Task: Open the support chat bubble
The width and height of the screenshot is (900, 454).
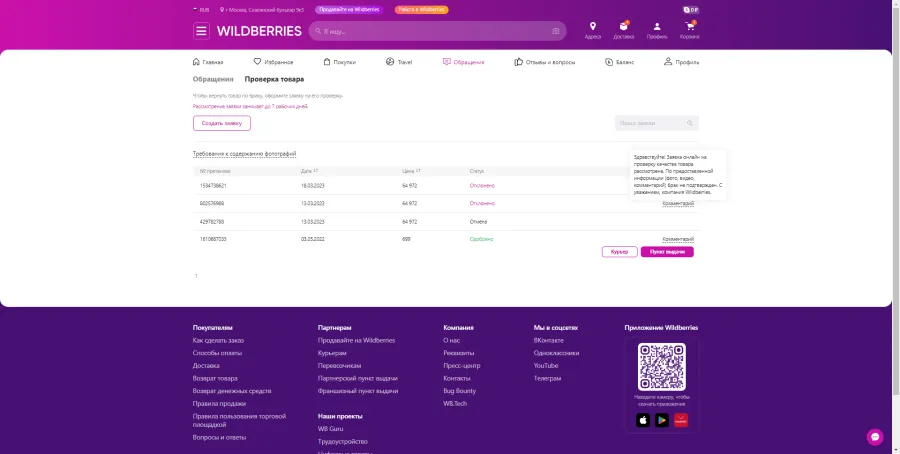Action: (x=875, y=437)
